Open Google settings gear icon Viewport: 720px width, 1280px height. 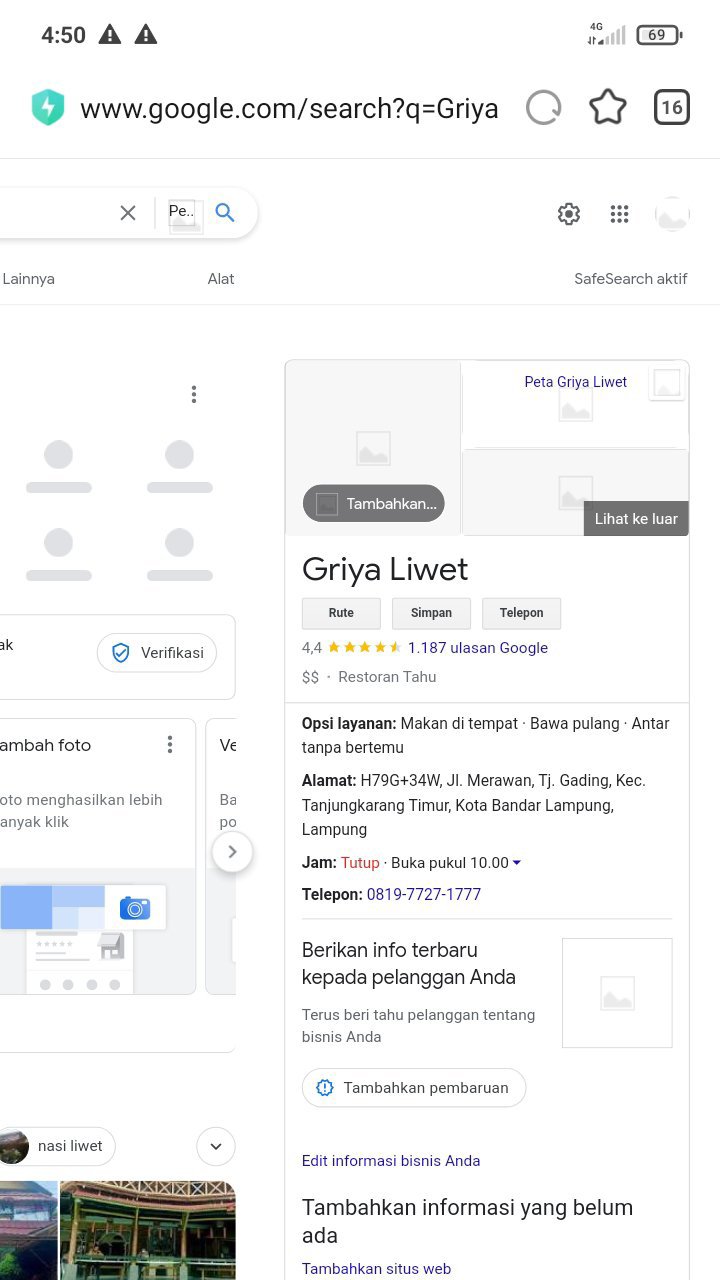point(569,214)
